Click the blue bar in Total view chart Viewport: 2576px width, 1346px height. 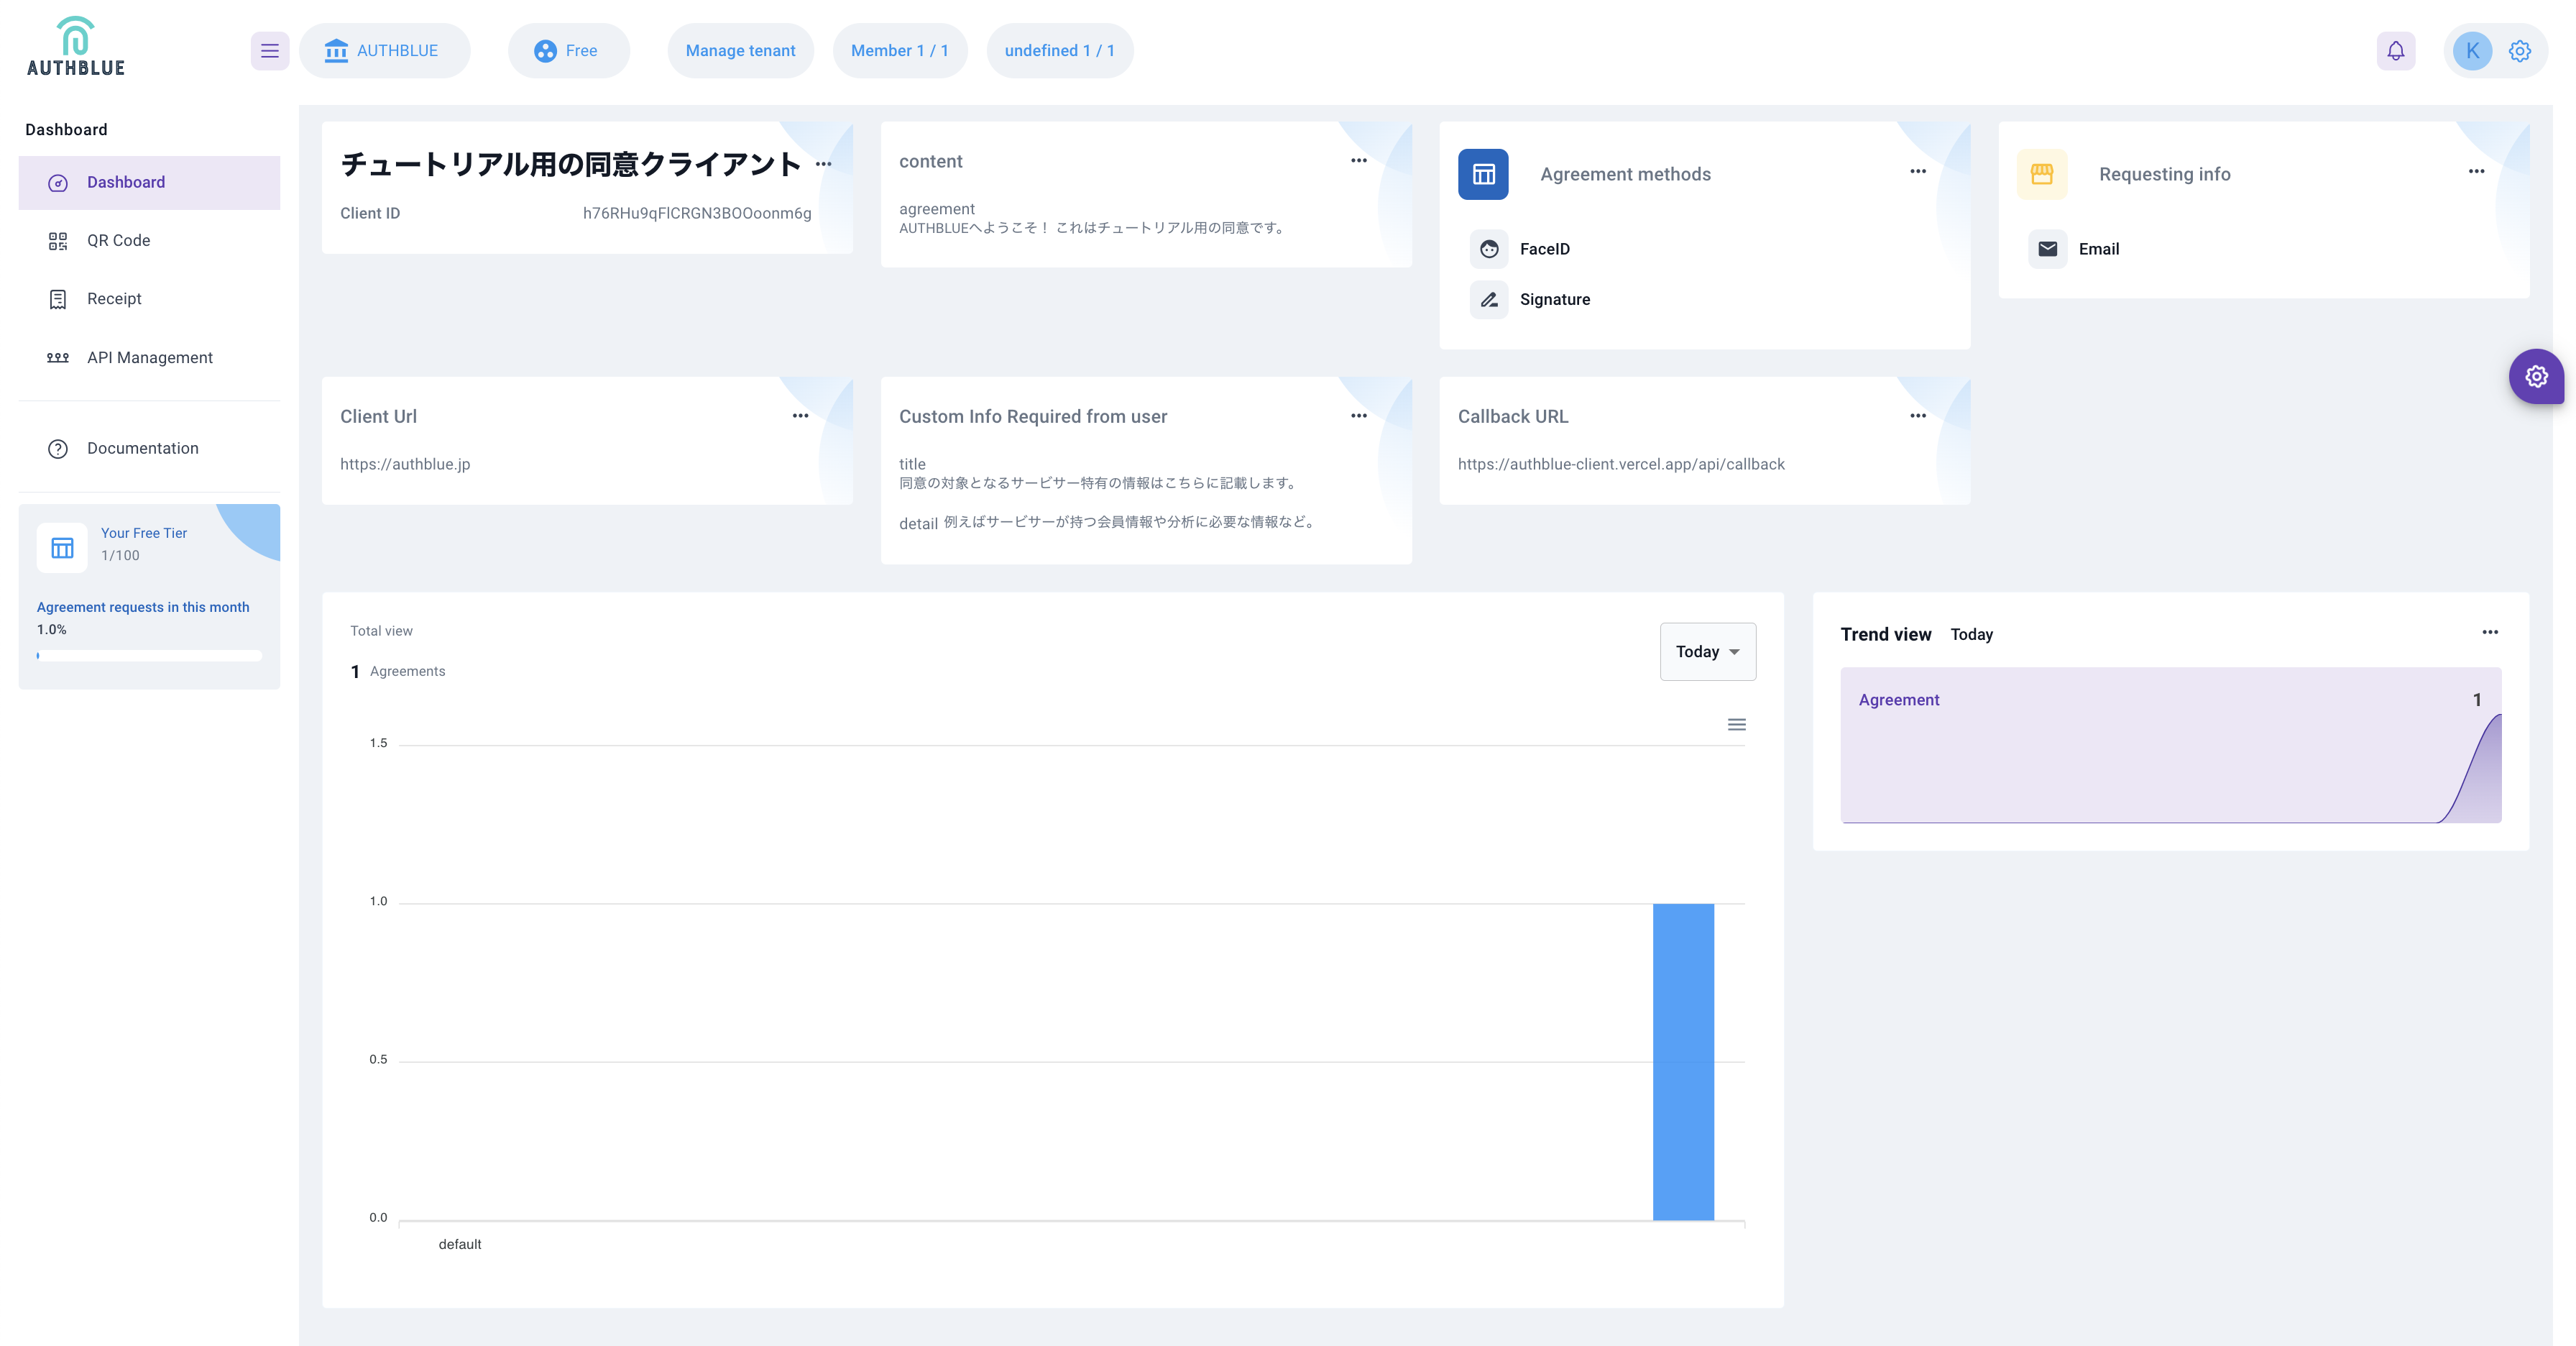pyautogui.click(x=1683, y=1061)
